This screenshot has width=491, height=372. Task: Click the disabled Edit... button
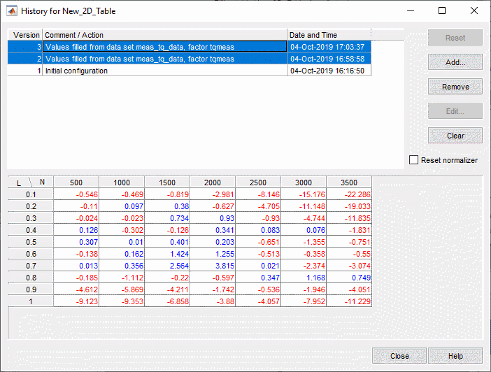coord(455,111)
